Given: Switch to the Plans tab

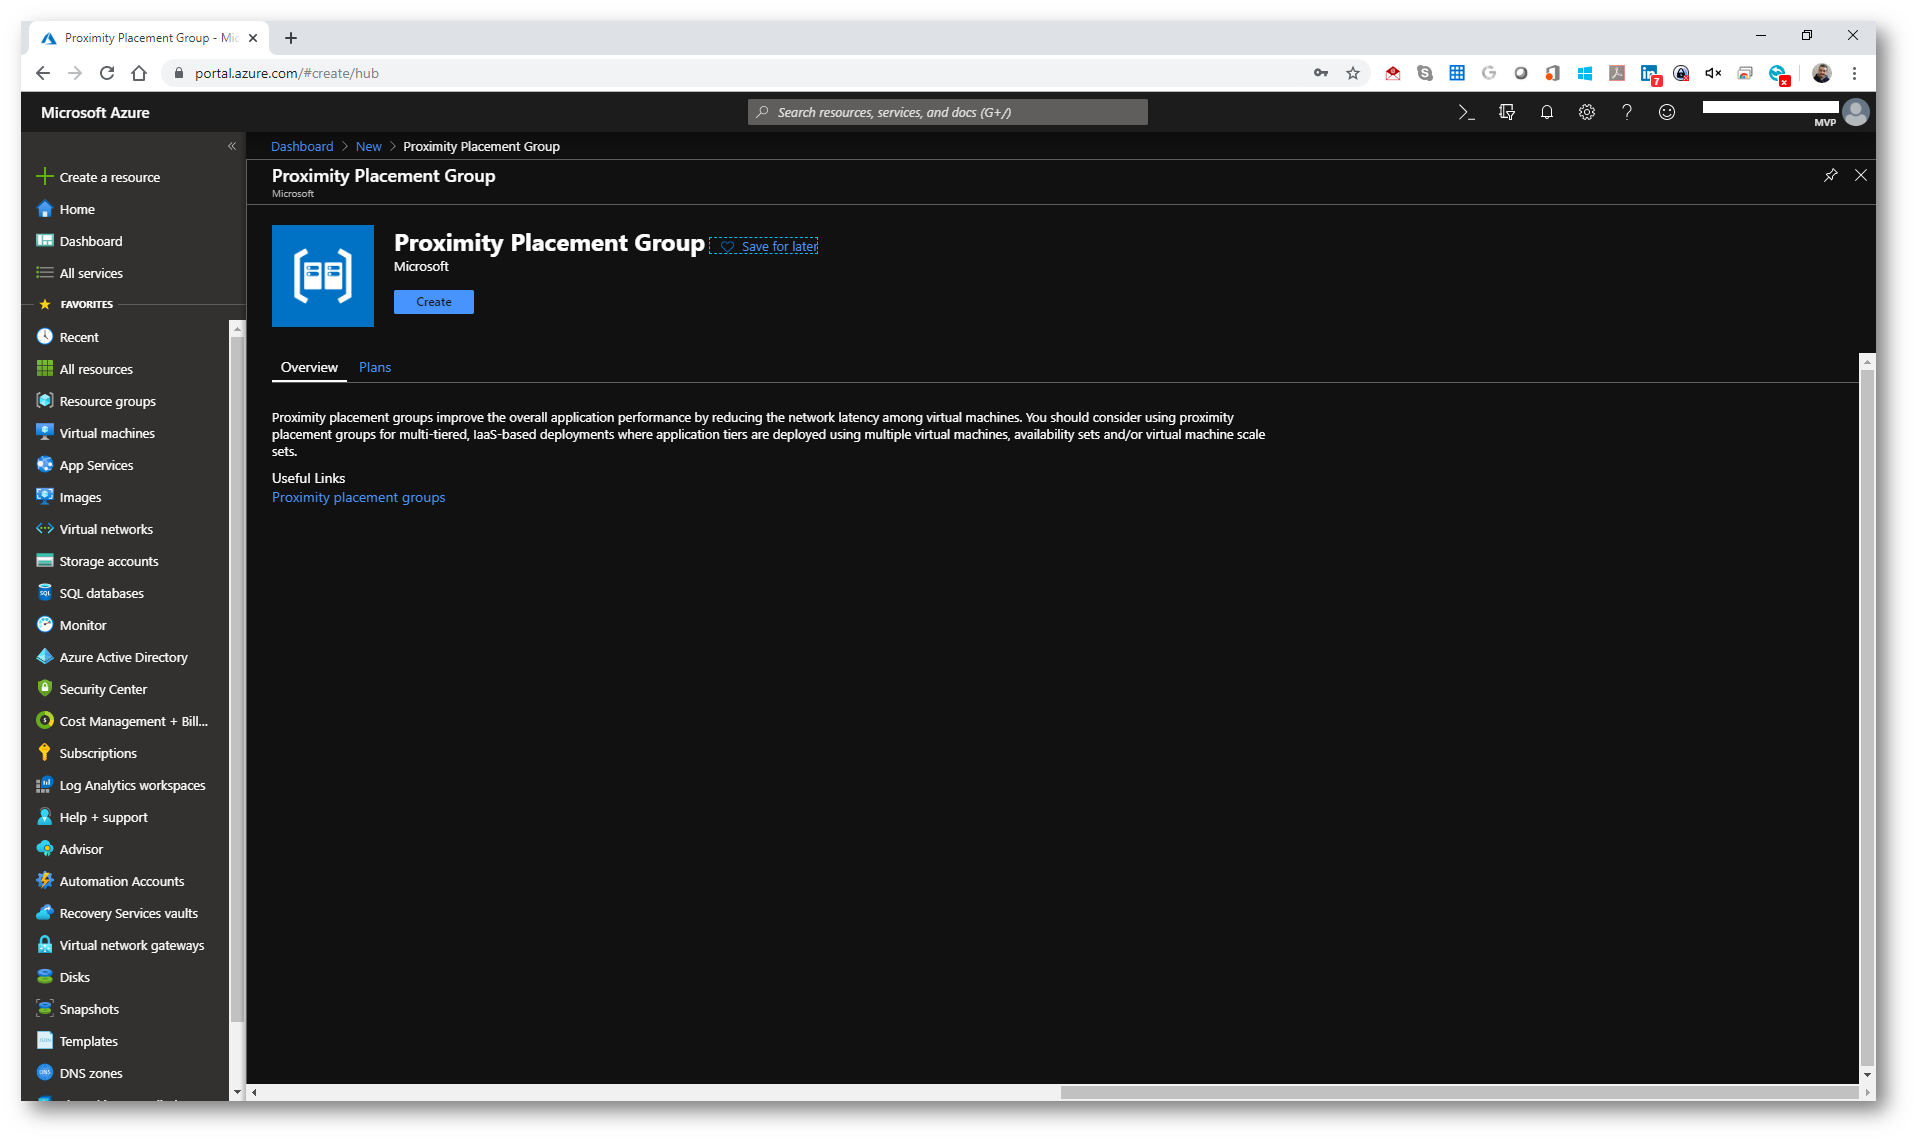Looking at the screenshot, I should click(375, 367).
